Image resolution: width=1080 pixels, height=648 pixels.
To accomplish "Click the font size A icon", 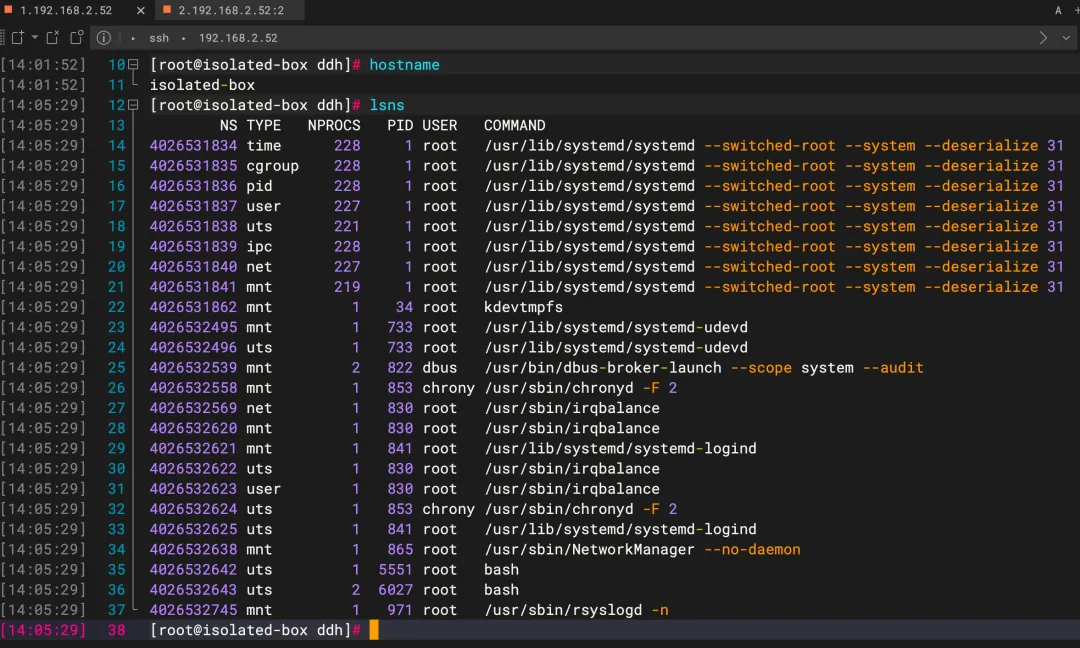I will point(1059,10).
